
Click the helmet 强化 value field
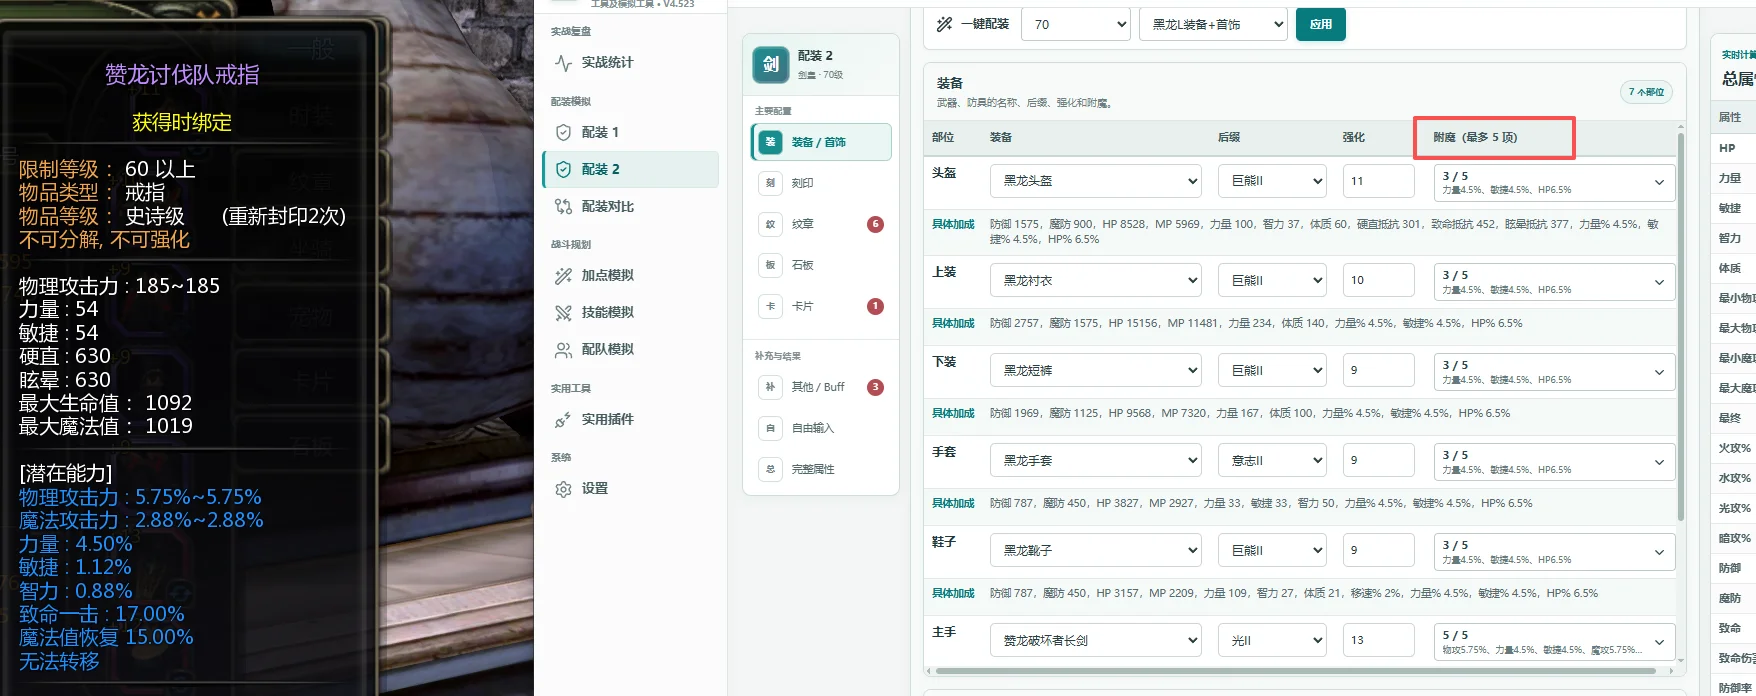(x=1378, y=181)
